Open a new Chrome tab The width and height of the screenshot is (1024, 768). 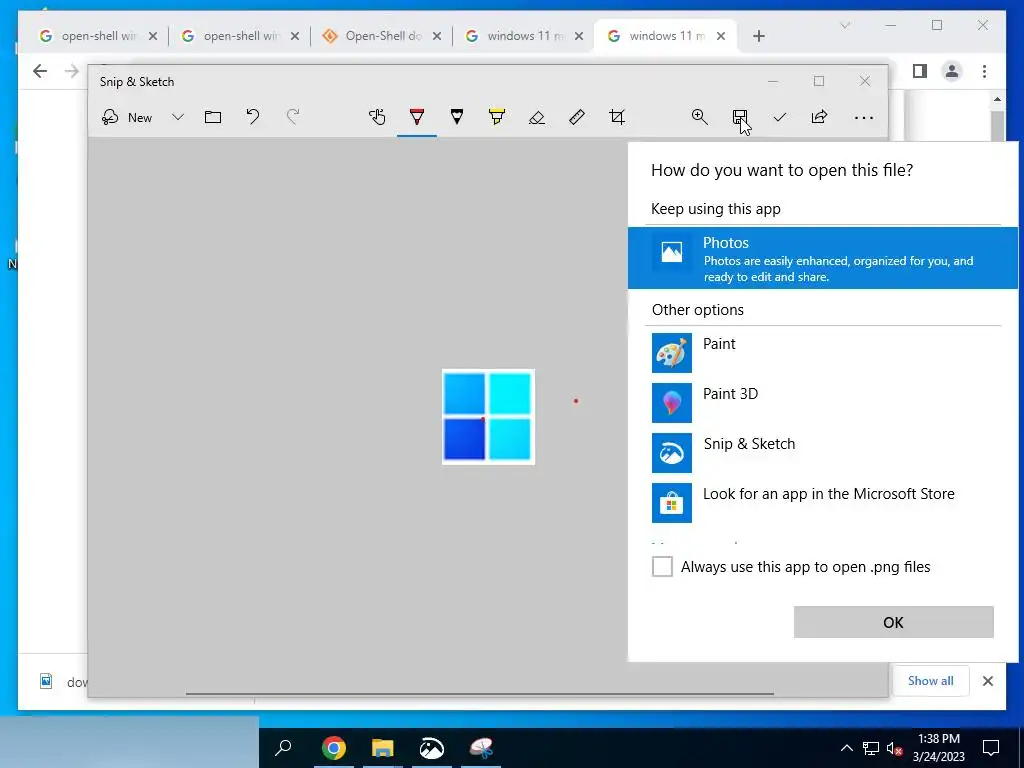758,36
